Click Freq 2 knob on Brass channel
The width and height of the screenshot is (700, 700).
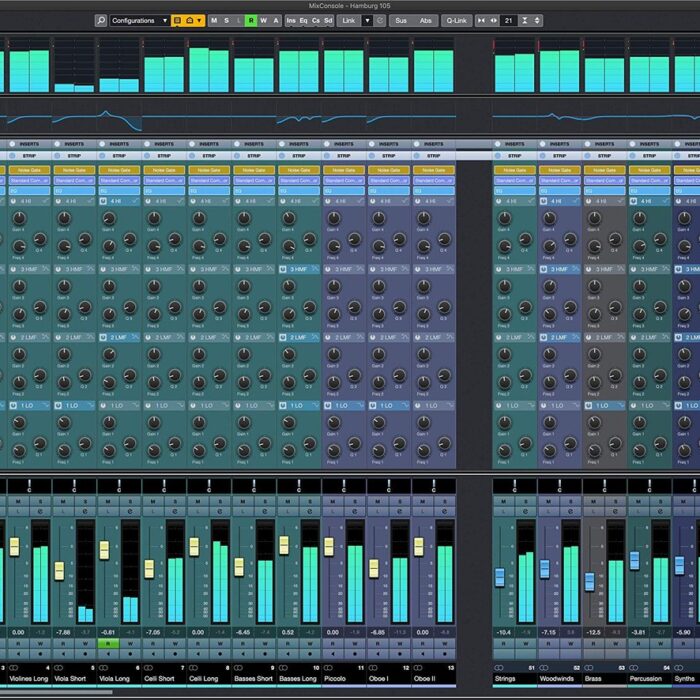(594, 383)
